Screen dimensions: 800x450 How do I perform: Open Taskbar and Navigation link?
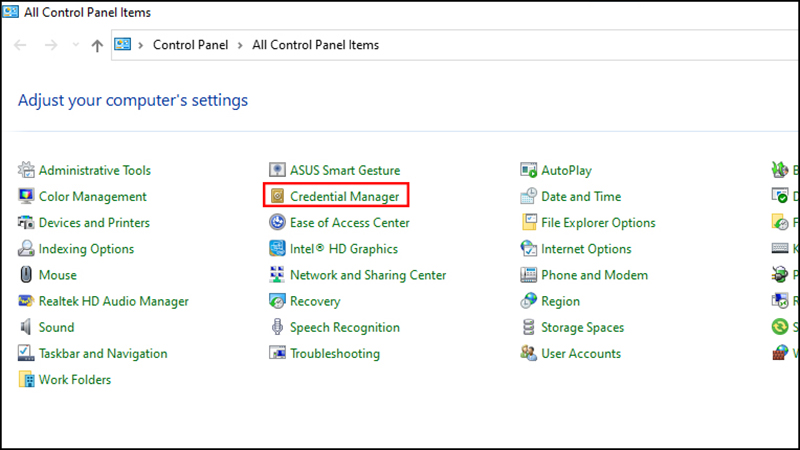tap(103, 354)
